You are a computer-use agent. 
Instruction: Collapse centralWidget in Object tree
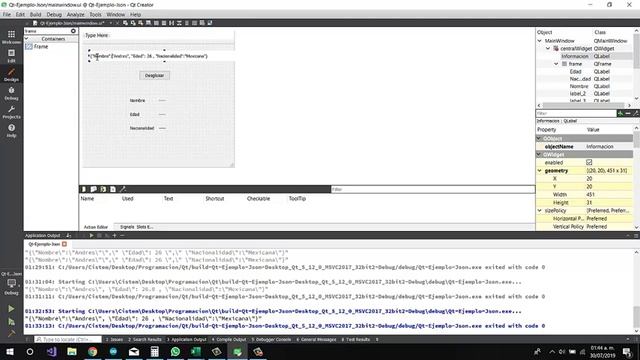[x=548, y=49]
